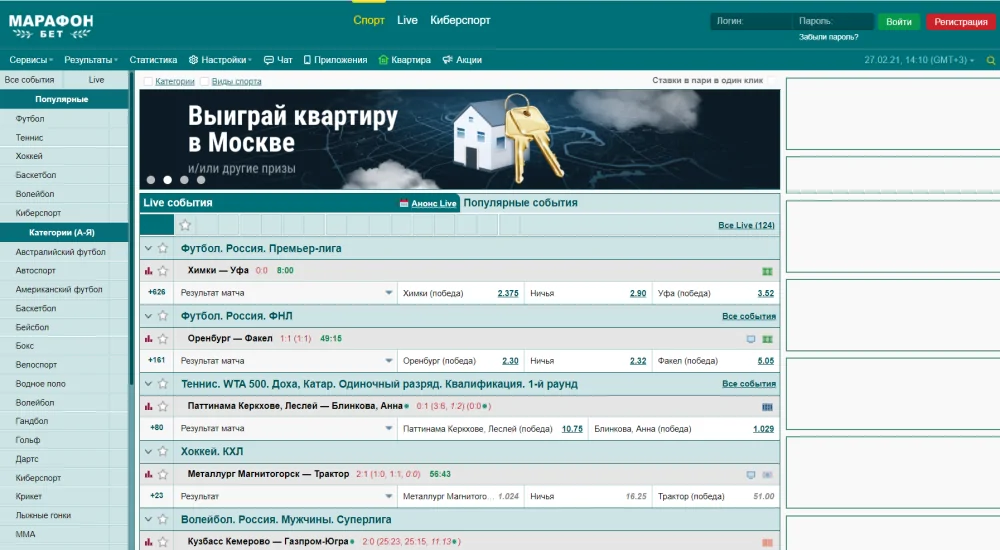Click the Marathon Bet logo
This screenshot has height=550, width=1000.
pyautogui.click(x=50, y=26)
